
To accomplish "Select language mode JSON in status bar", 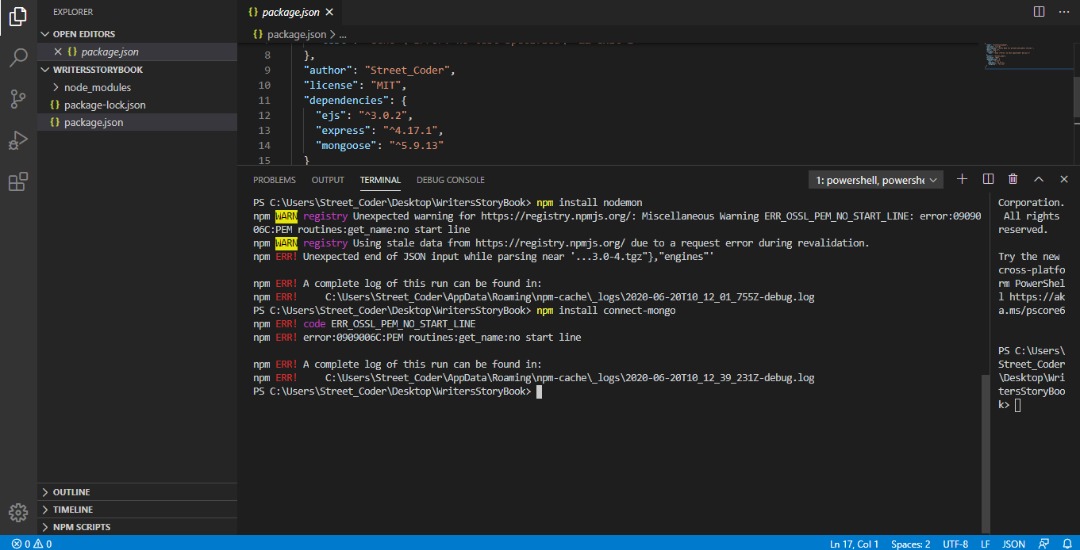I will (x=1013, y=544).
